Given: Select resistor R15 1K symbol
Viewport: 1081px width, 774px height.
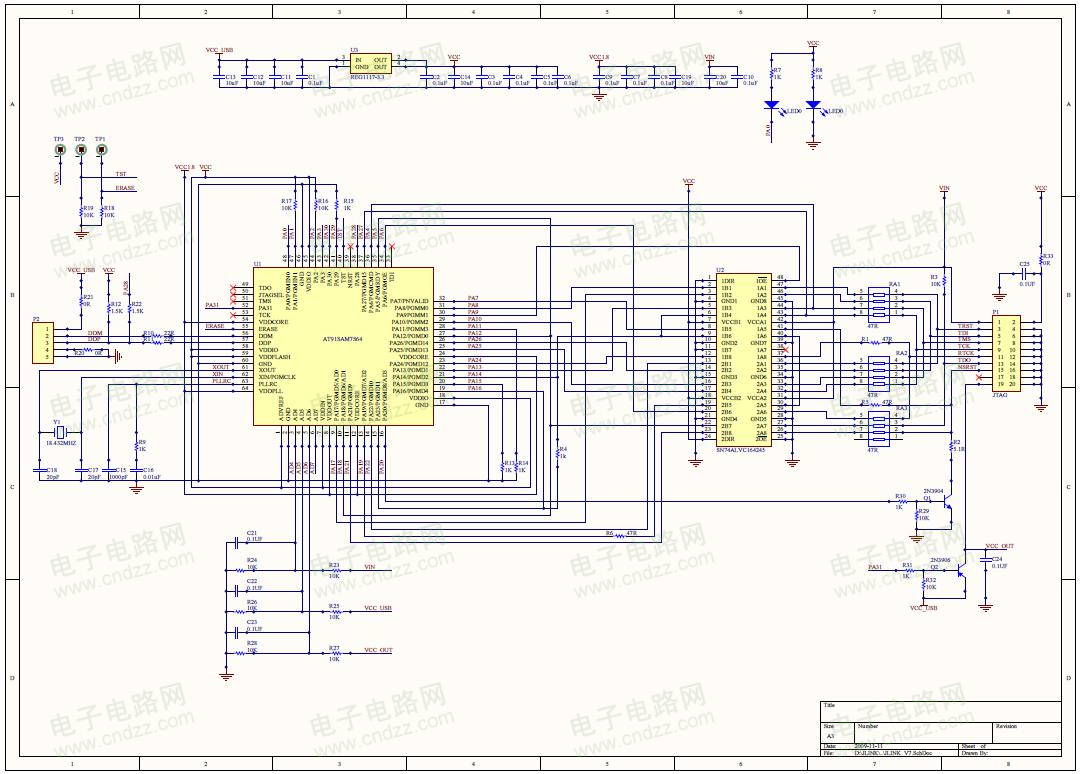Looking at the screenshot, I should 336,204.
